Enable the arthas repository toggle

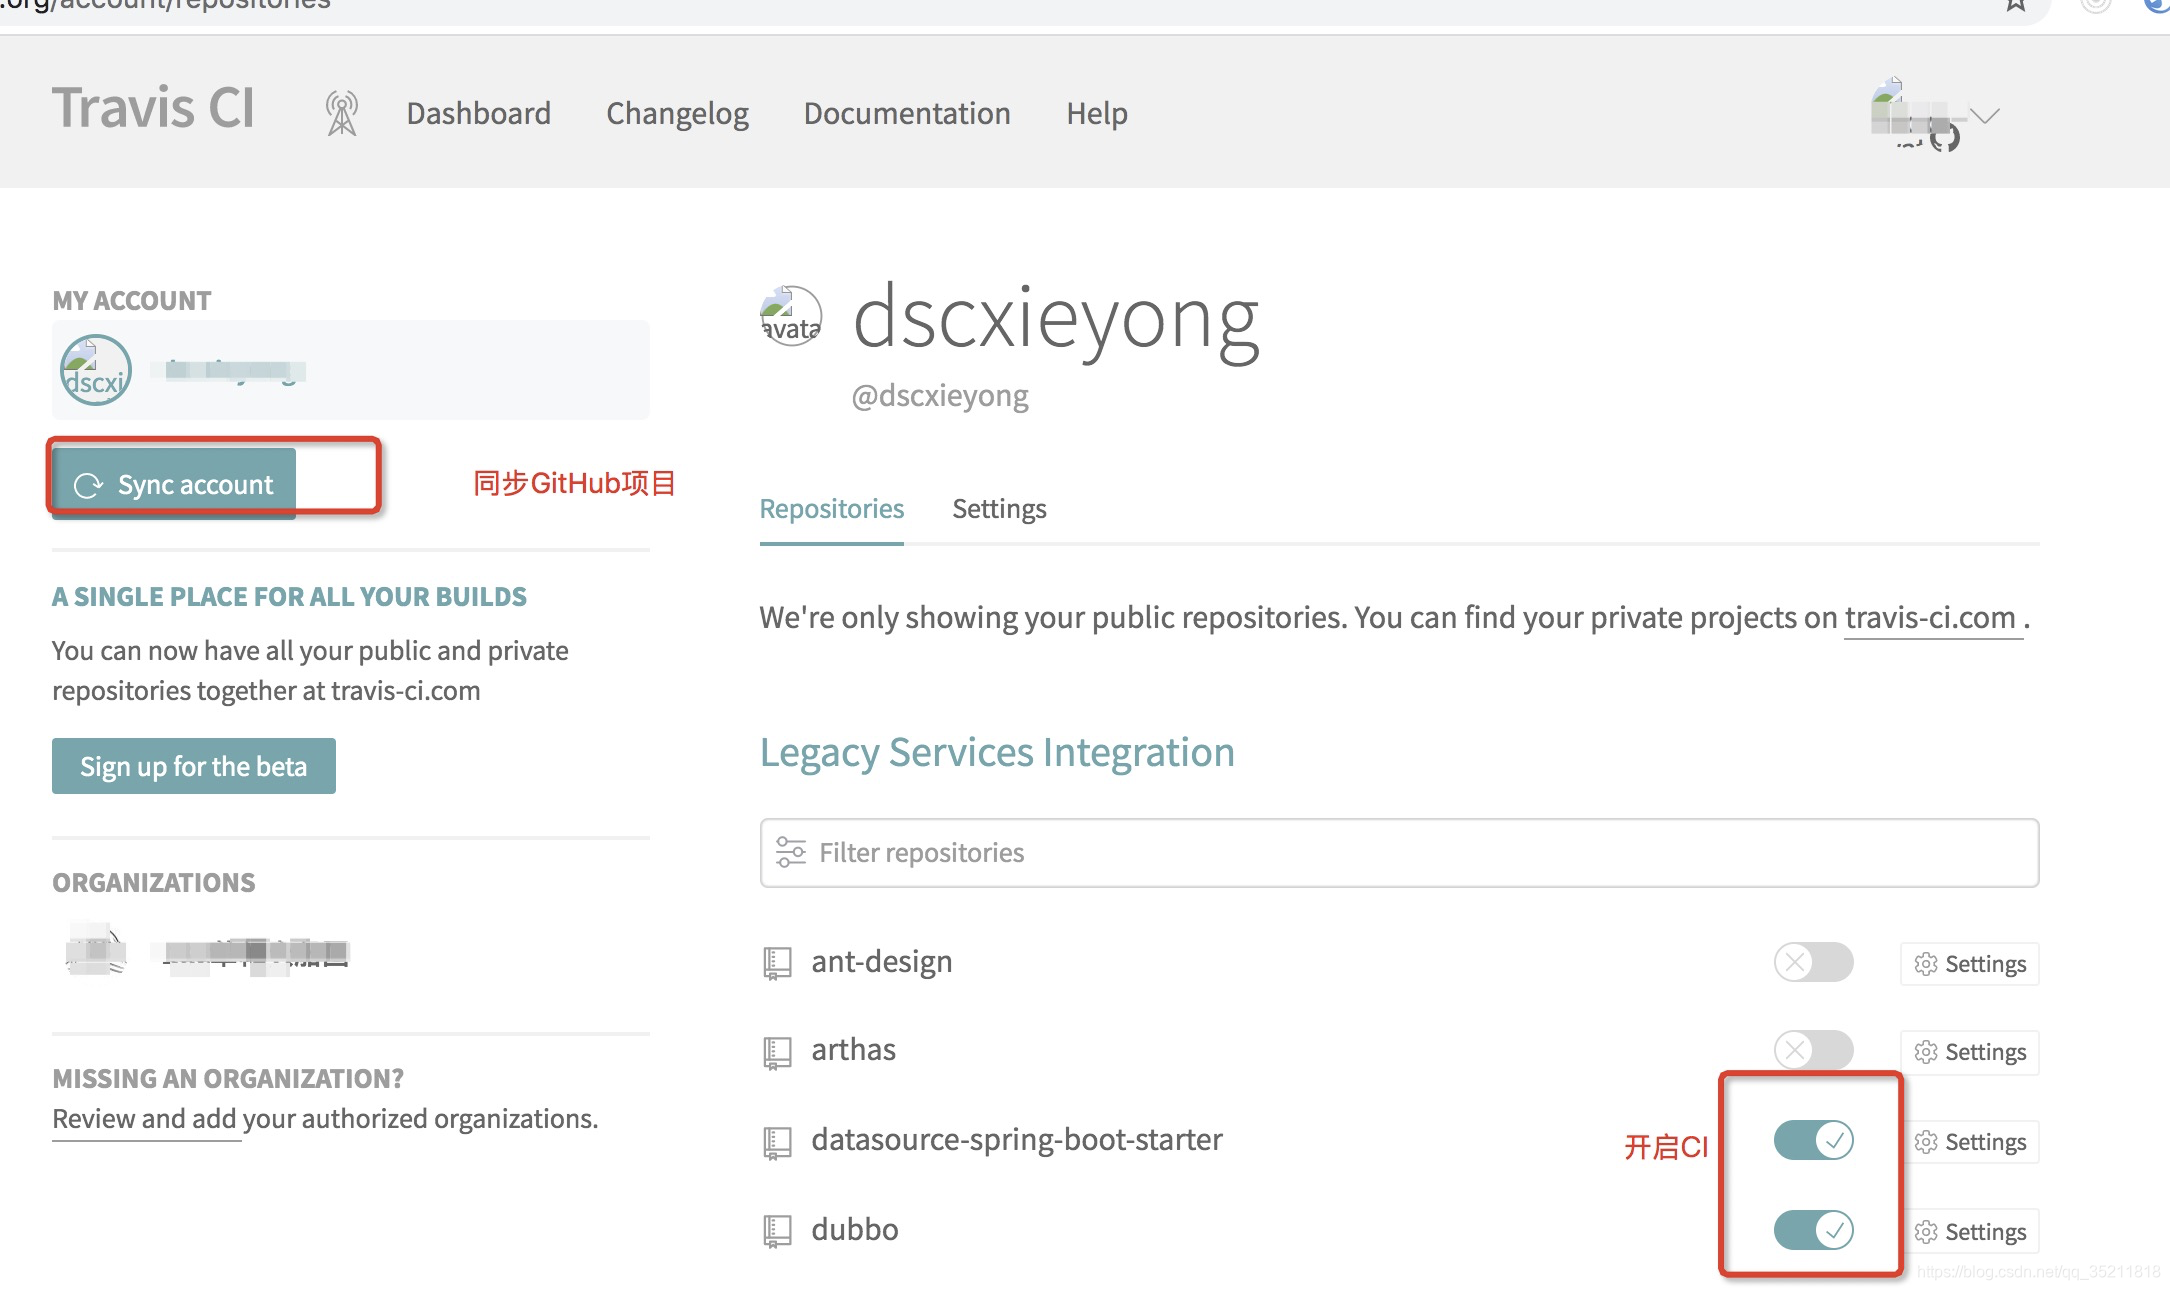click(x=1812, y=1050)
